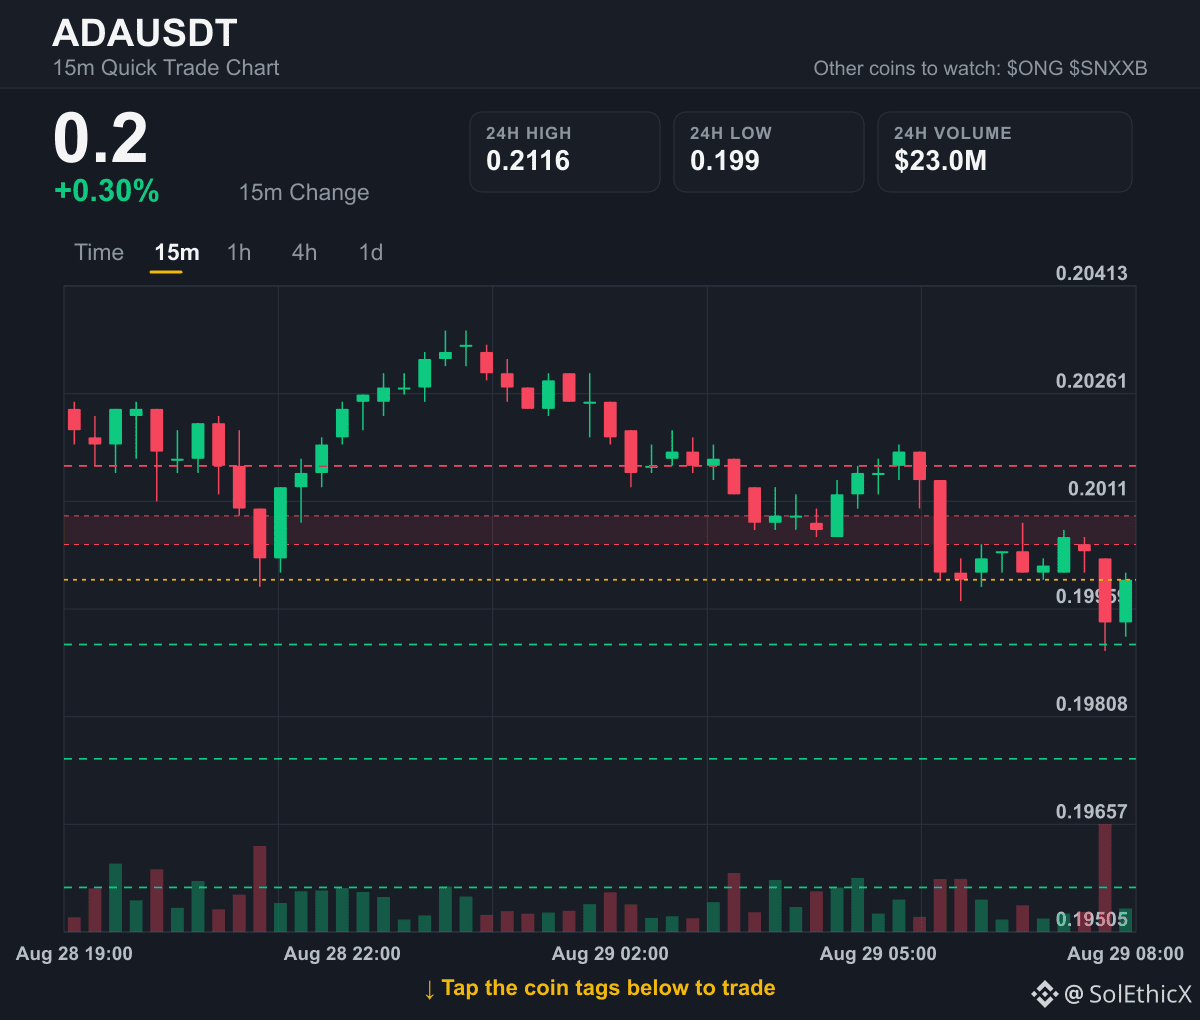Click the 0.20413 price axis label
Viewport: 1200px width, 1020px height.
pos(1091,273)
